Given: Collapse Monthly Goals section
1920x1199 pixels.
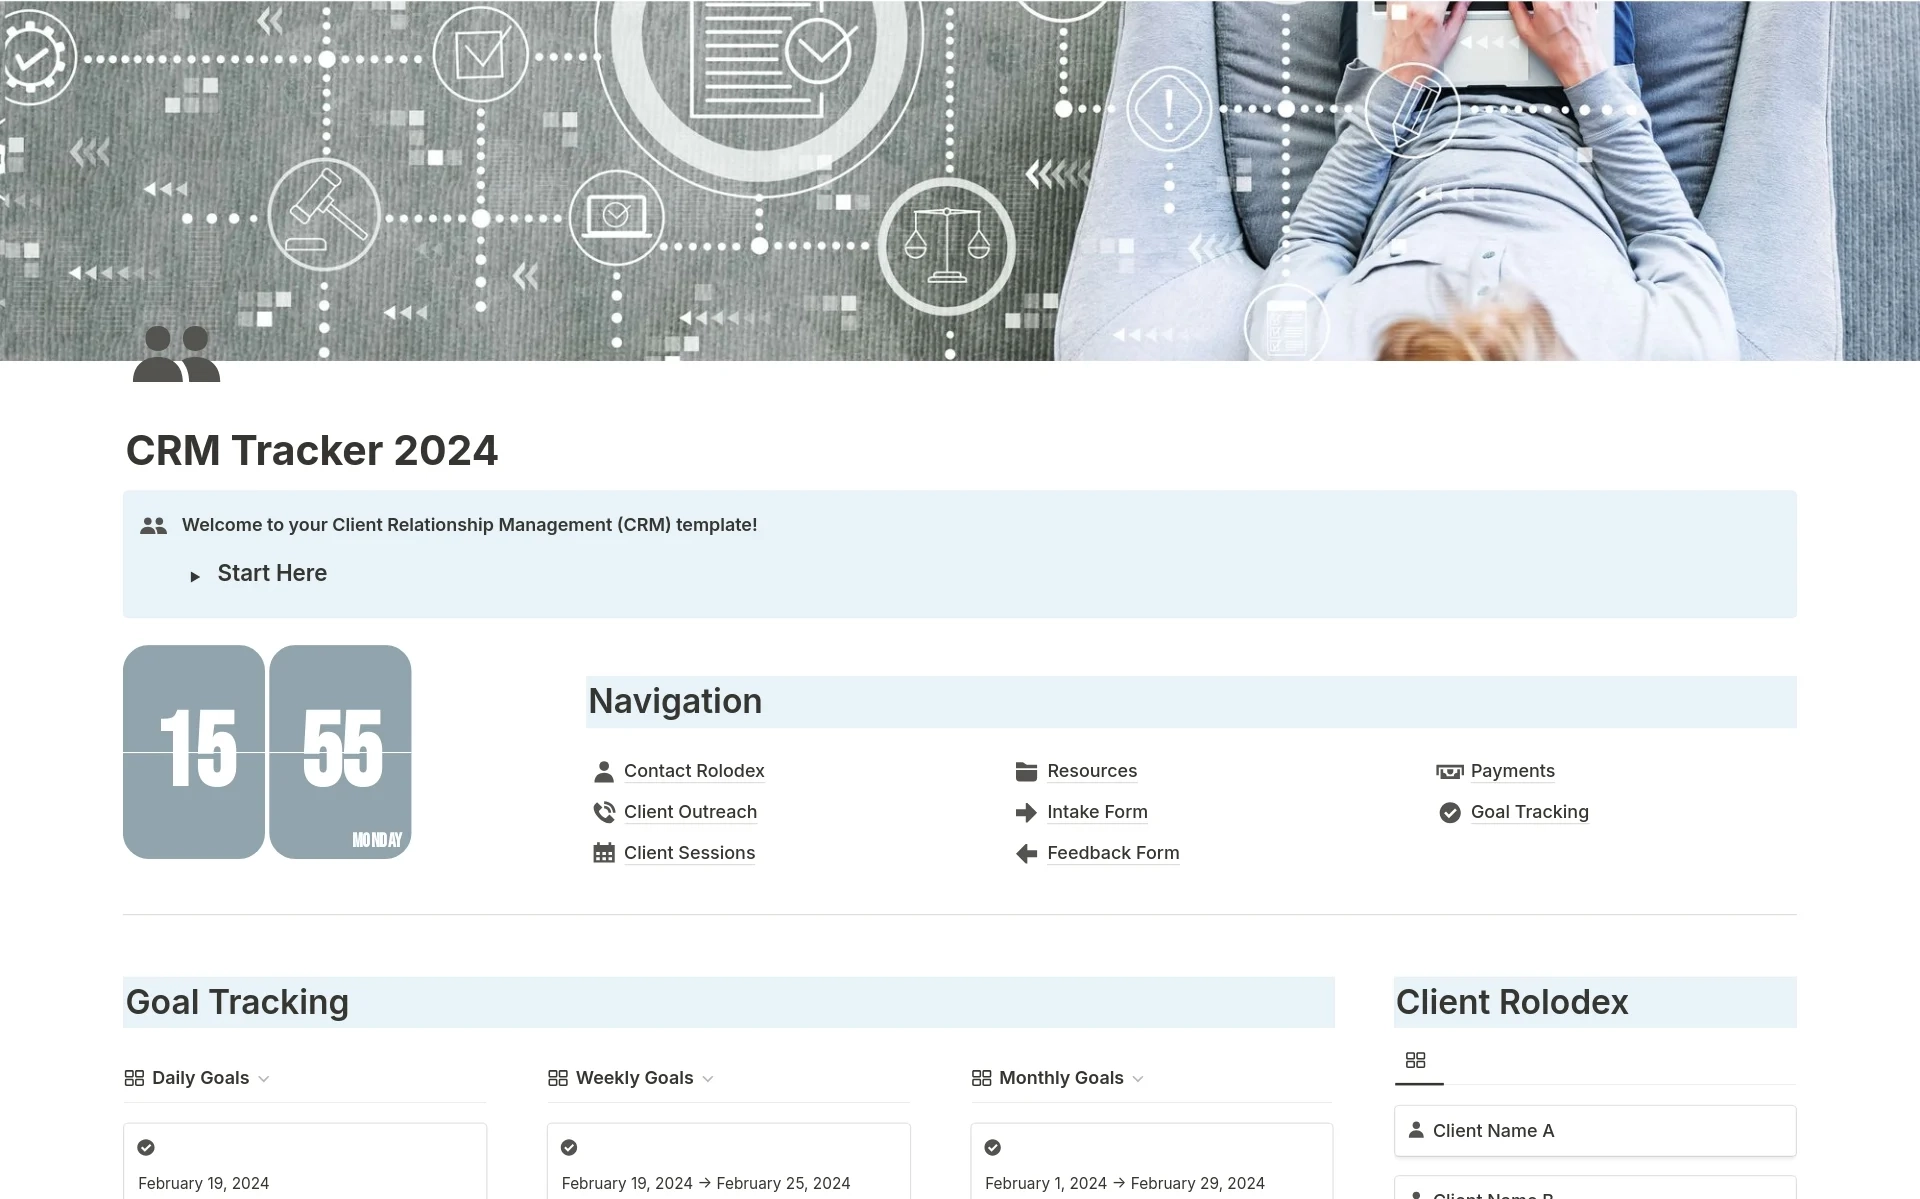Looking at the screenshot, I should click(x=1140, y=1077).
